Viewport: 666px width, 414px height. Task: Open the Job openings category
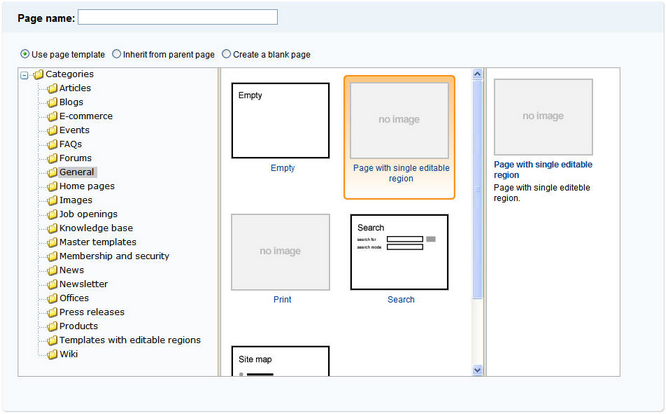[x=88, y=214]
